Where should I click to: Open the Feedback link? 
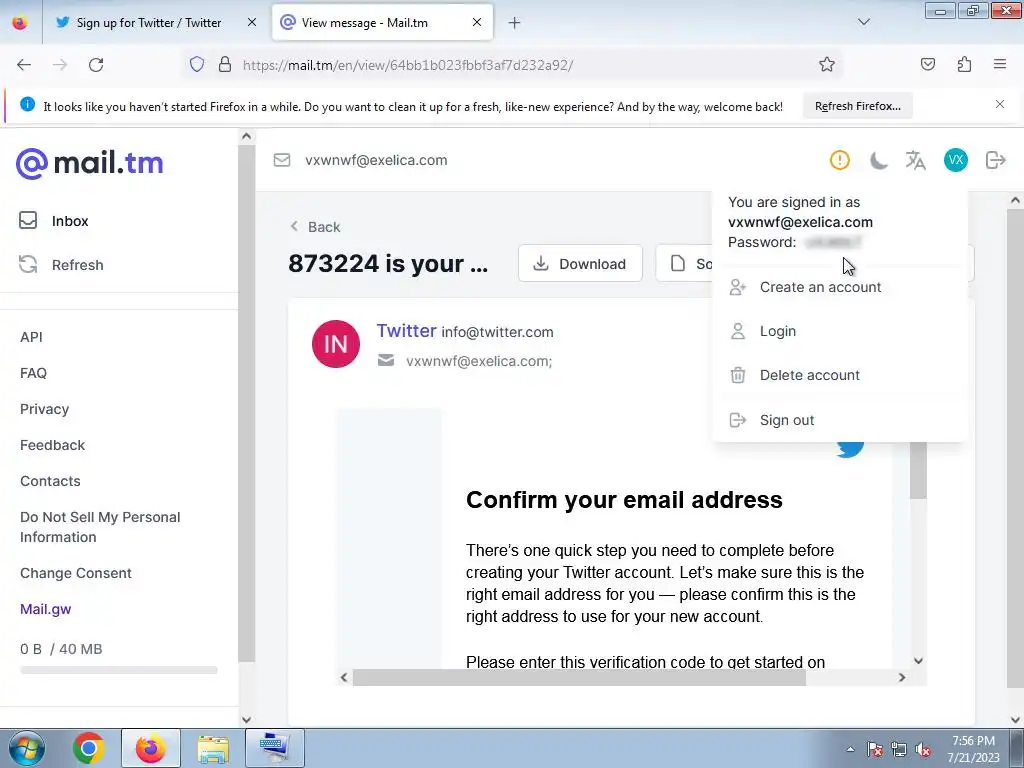(x=52, y=445)
